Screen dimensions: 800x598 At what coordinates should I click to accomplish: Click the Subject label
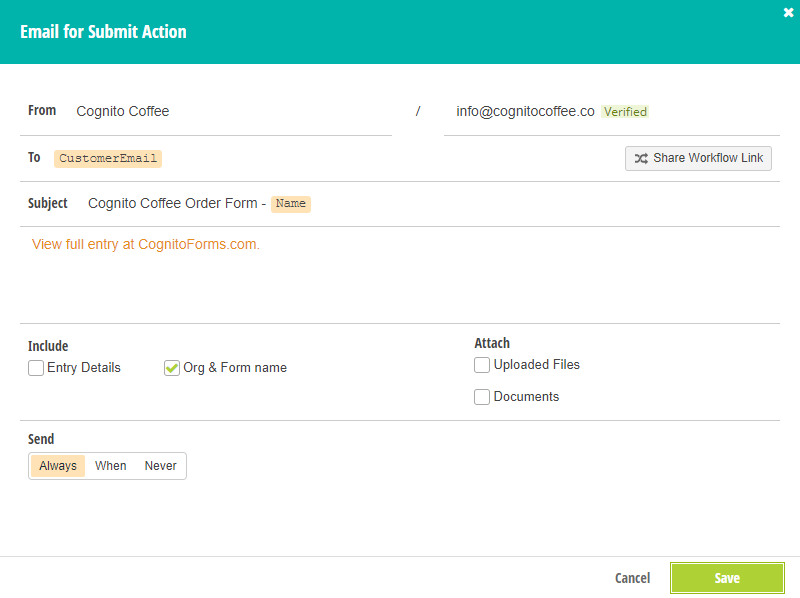[47, 203]
